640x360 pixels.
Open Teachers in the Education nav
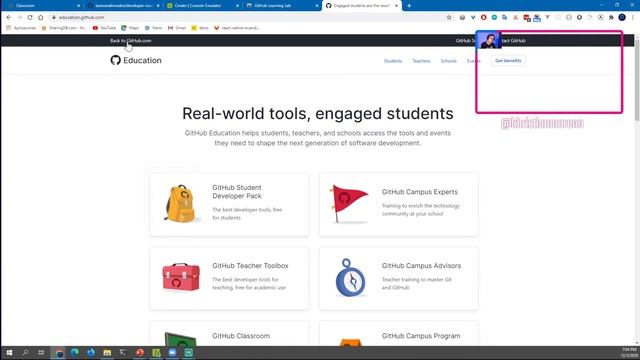(421, 61)
